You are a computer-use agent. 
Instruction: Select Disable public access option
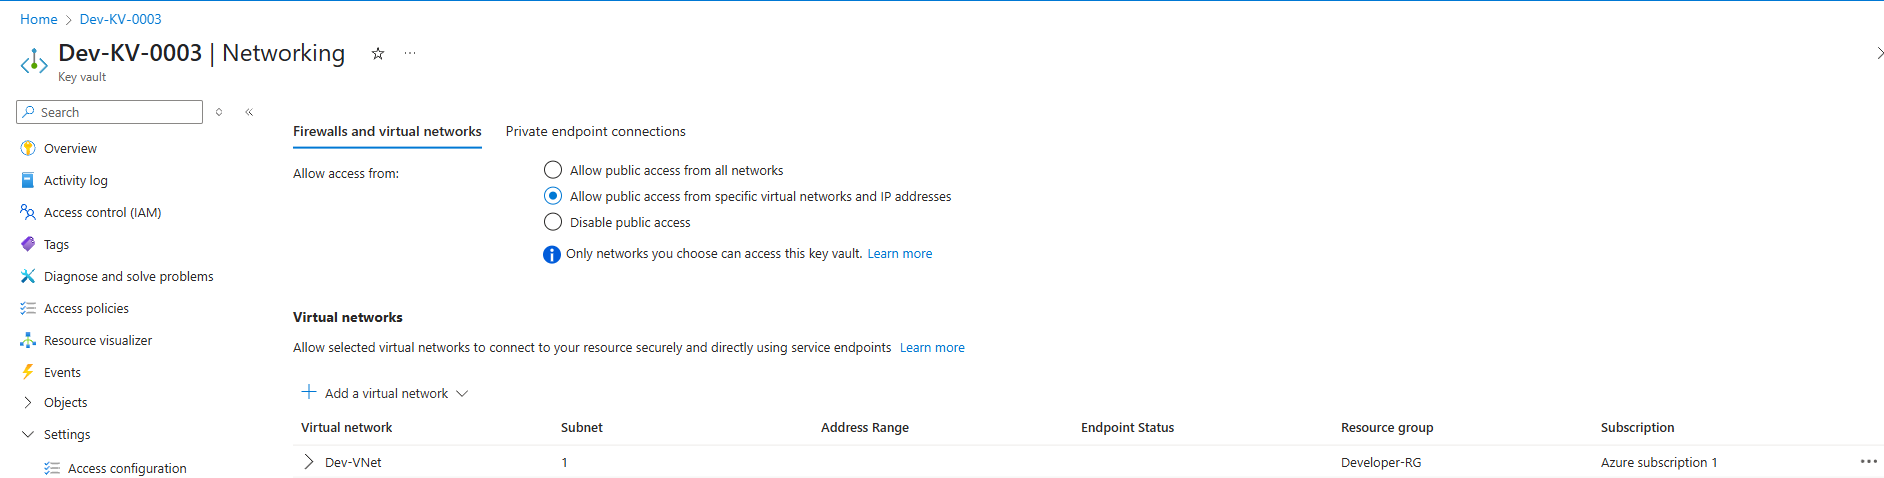(x=553, y=222)
